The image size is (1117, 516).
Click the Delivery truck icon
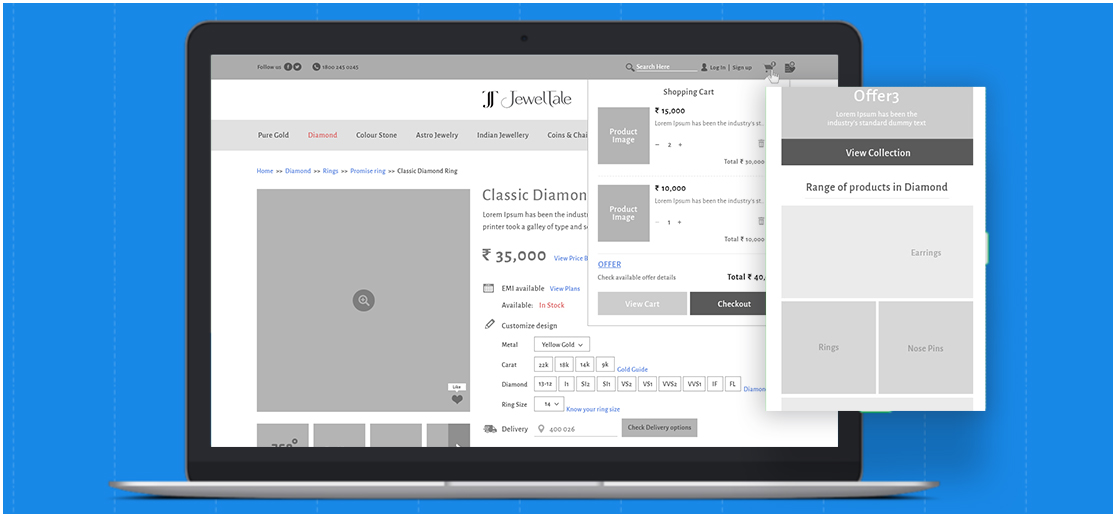pyautogui.click(x=490, y=429)
